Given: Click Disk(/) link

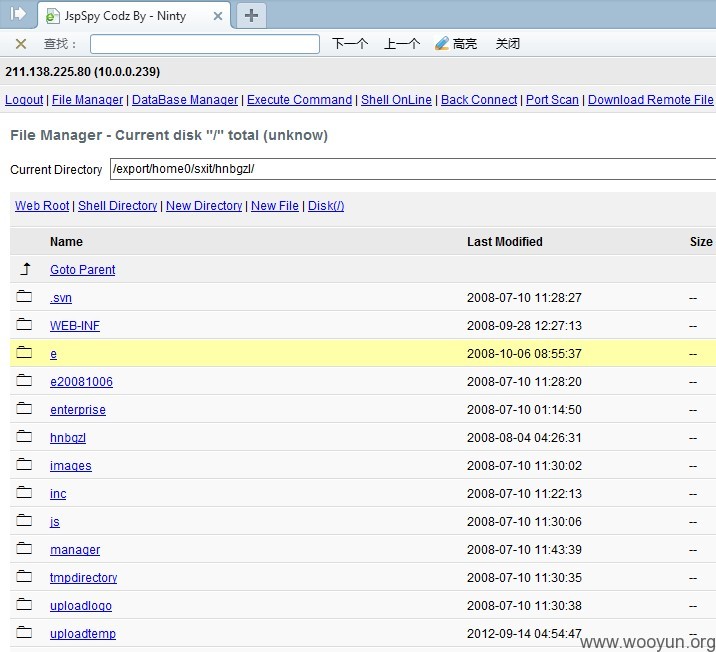Looking at the screenshot, I should pyautogui.click(x=326, y=206).
